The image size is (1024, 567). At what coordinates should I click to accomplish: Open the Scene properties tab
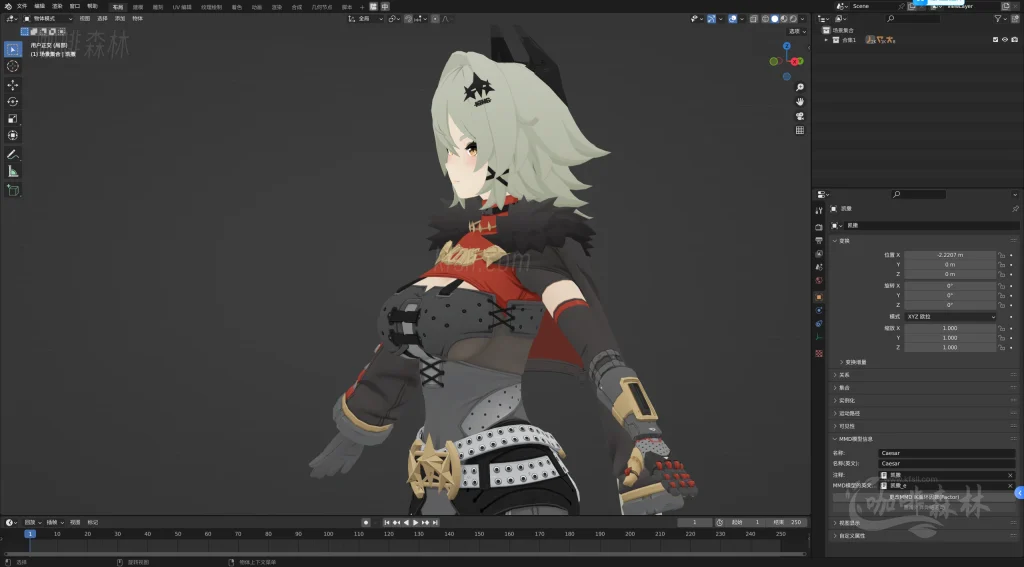pos(819,267)
